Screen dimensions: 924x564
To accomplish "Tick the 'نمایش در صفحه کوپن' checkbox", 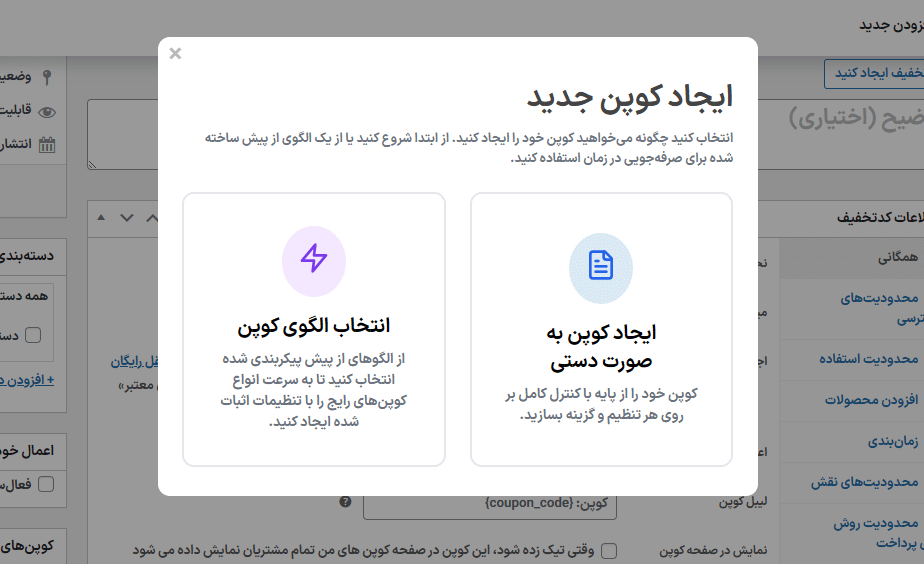I will [x=609, y=550].
